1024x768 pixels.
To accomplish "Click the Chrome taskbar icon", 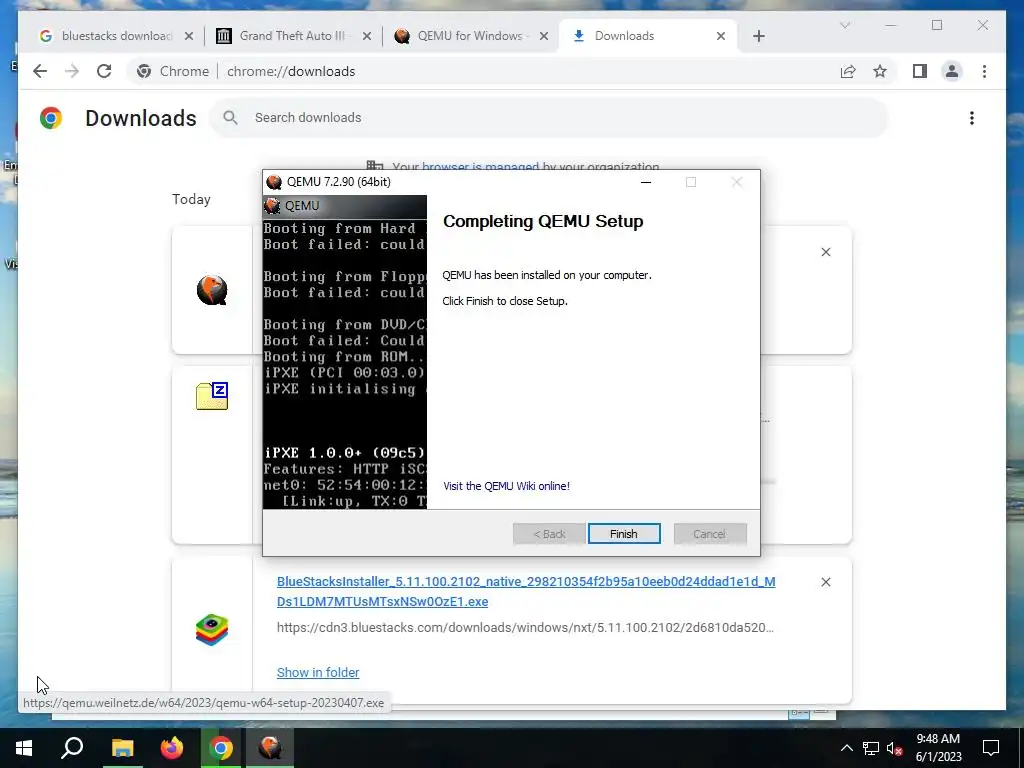I will point(221,748).
